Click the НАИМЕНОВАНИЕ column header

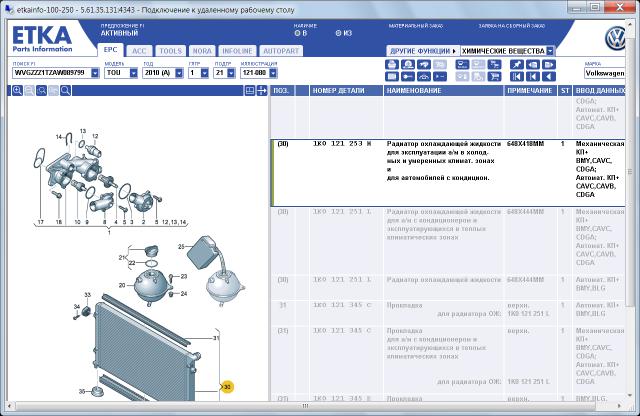(443, 91)
